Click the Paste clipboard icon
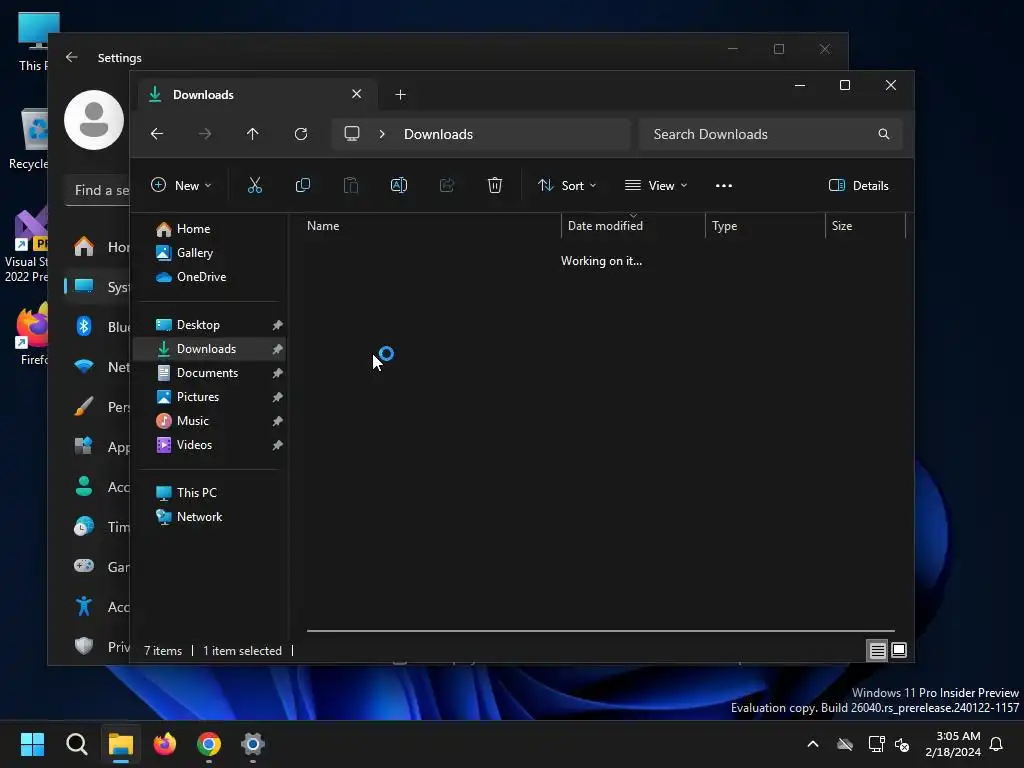1024x768 pixels. coord(351,185)
